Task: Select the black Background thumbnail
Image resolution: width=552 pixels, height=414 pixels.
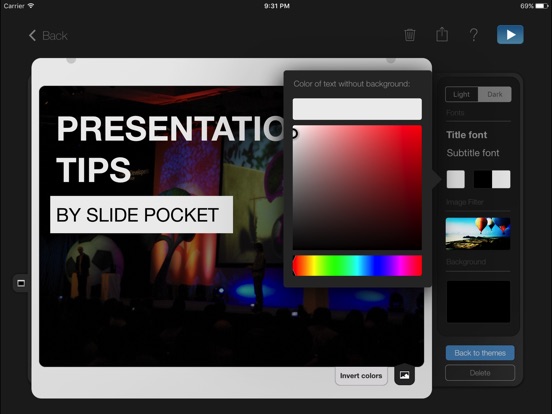Action: 478,302
